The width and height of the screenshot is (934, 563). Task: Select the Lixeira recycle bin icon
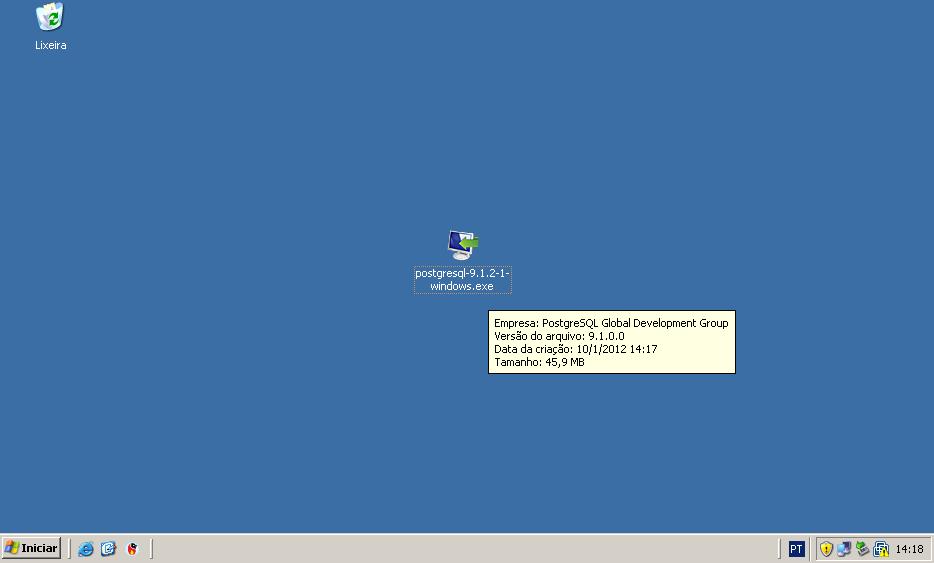(50, 17)
